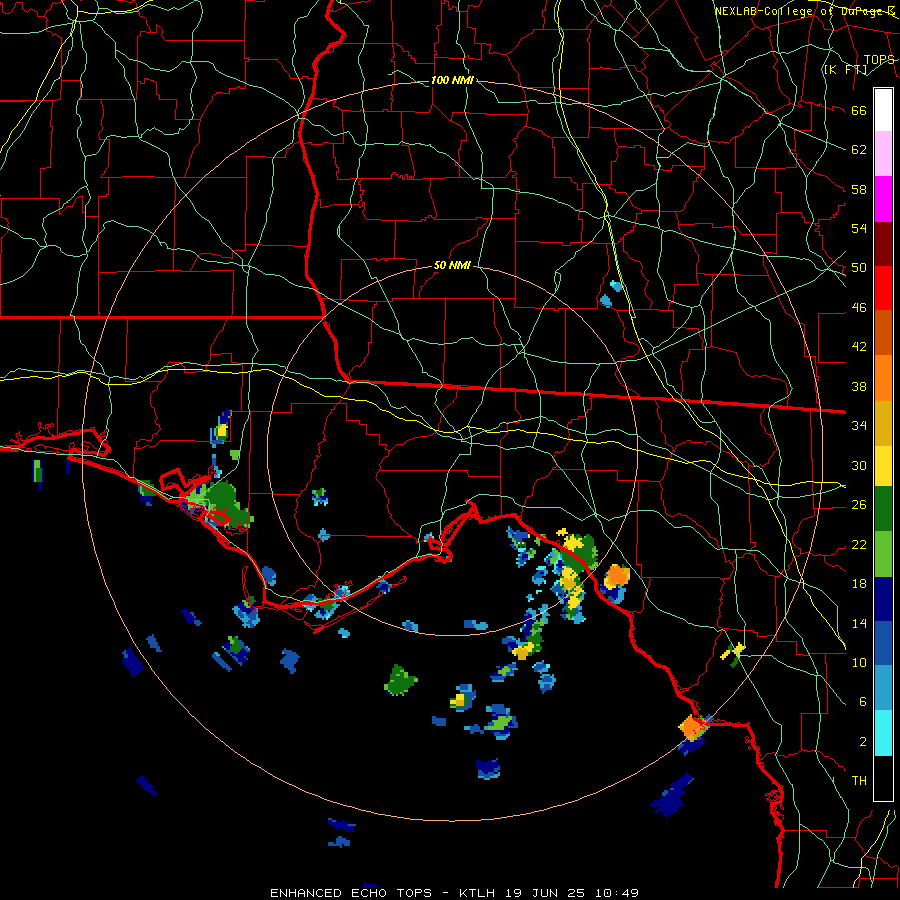Pick the medium blue swatch beside 10
Viewport: 900px width, 900px height.
[883, 644]
